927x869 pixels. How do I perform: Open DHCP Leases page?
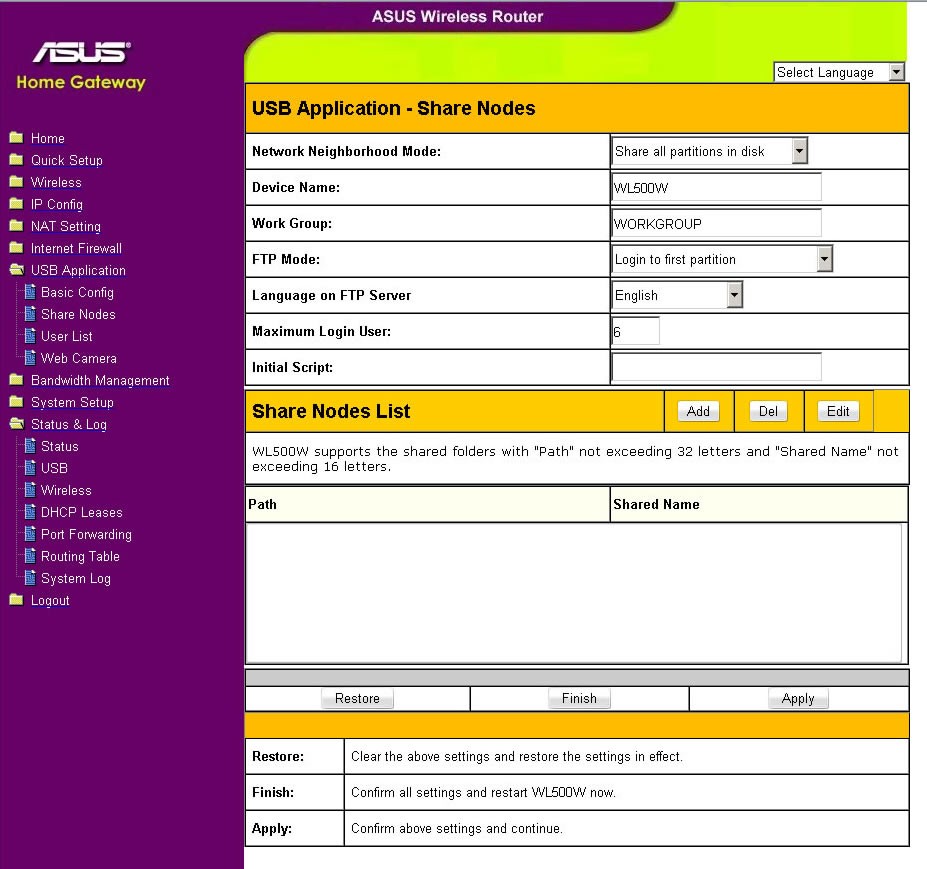82,512
